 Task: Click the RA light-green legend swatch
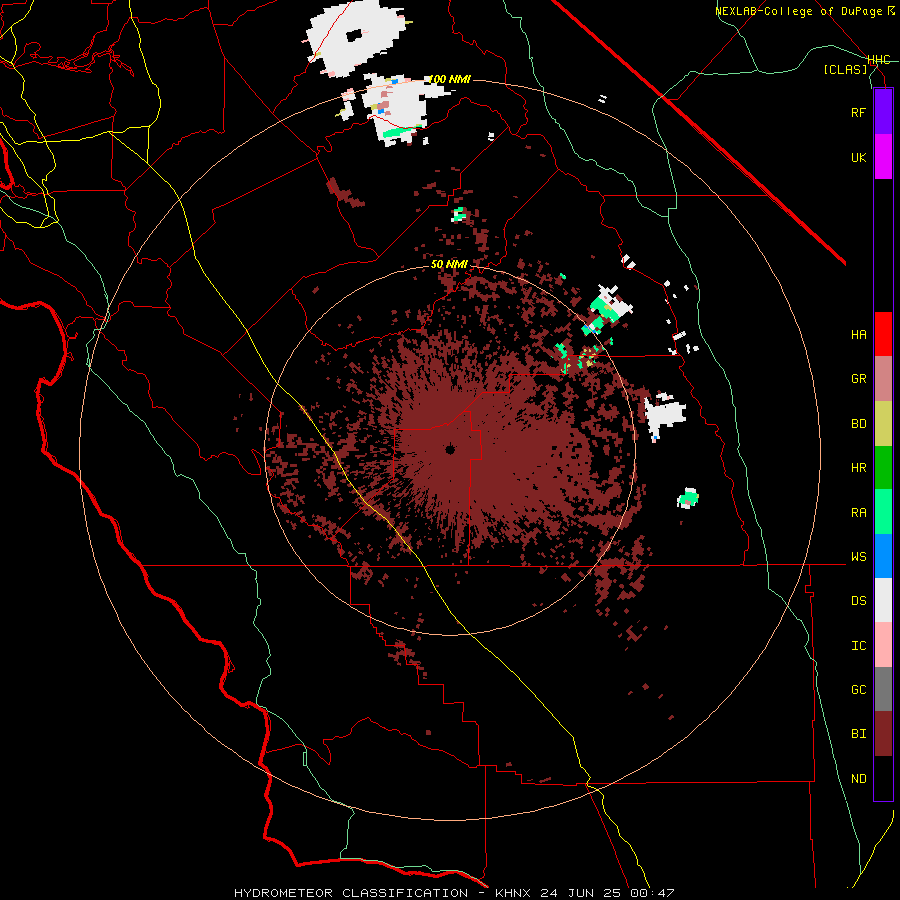(x=883, y=512)
